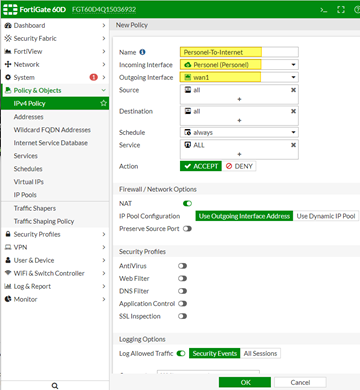Expand the FortiView chevron

pos(104,51)
